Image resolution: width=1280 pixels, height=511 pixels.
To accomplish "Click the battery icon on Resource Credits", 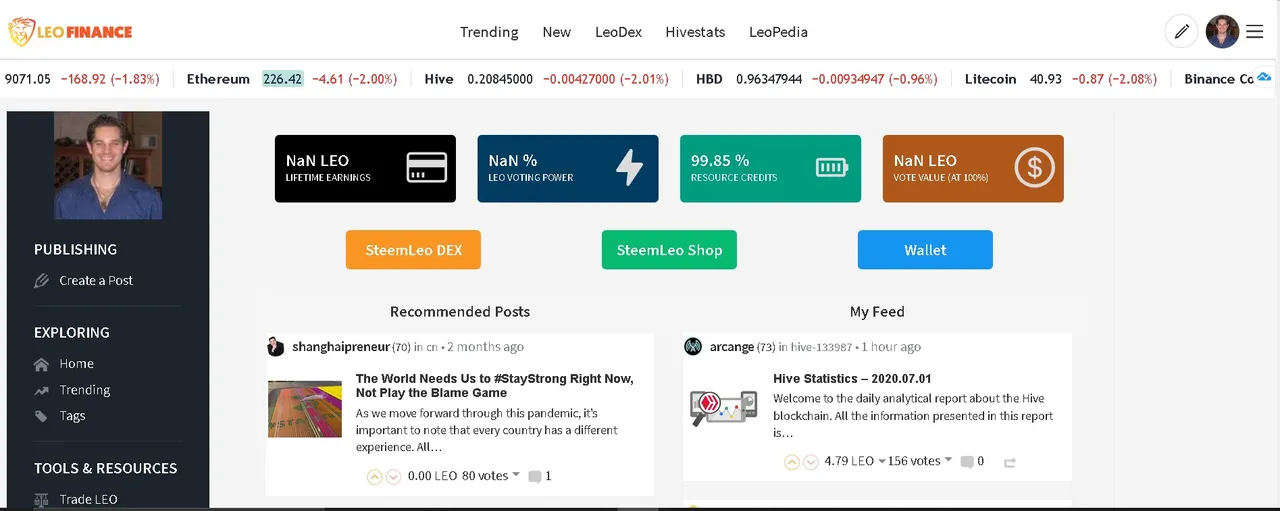I will coord(831,167).
